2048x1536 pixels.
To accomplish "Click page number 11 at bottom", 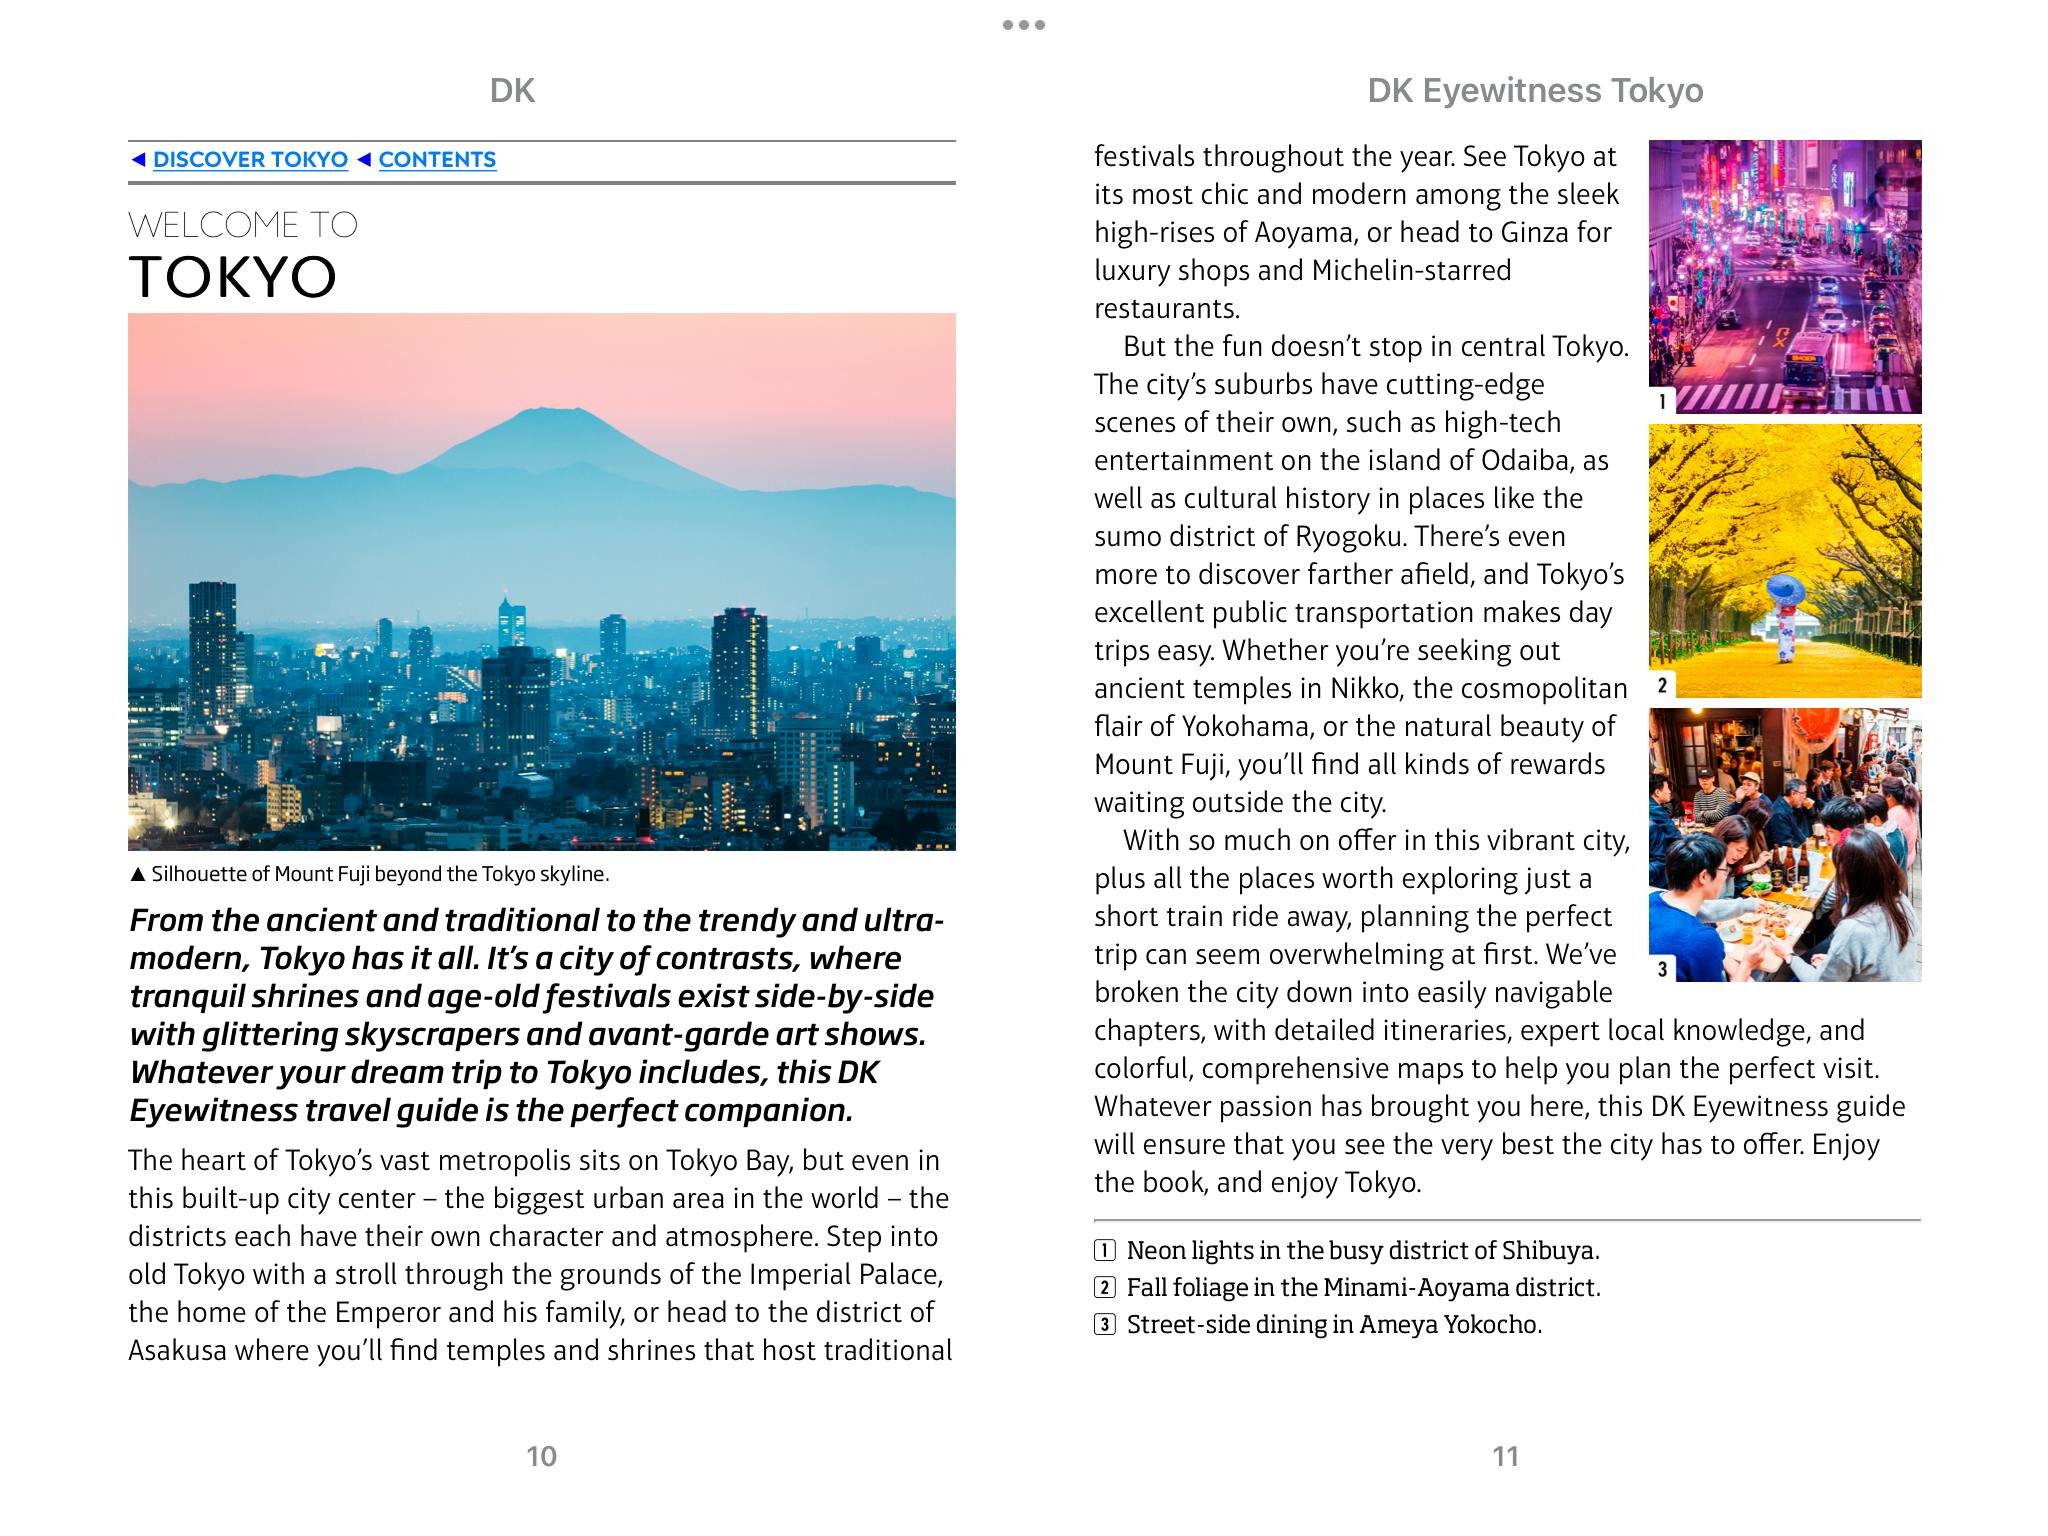I will coord(1505,1456).
